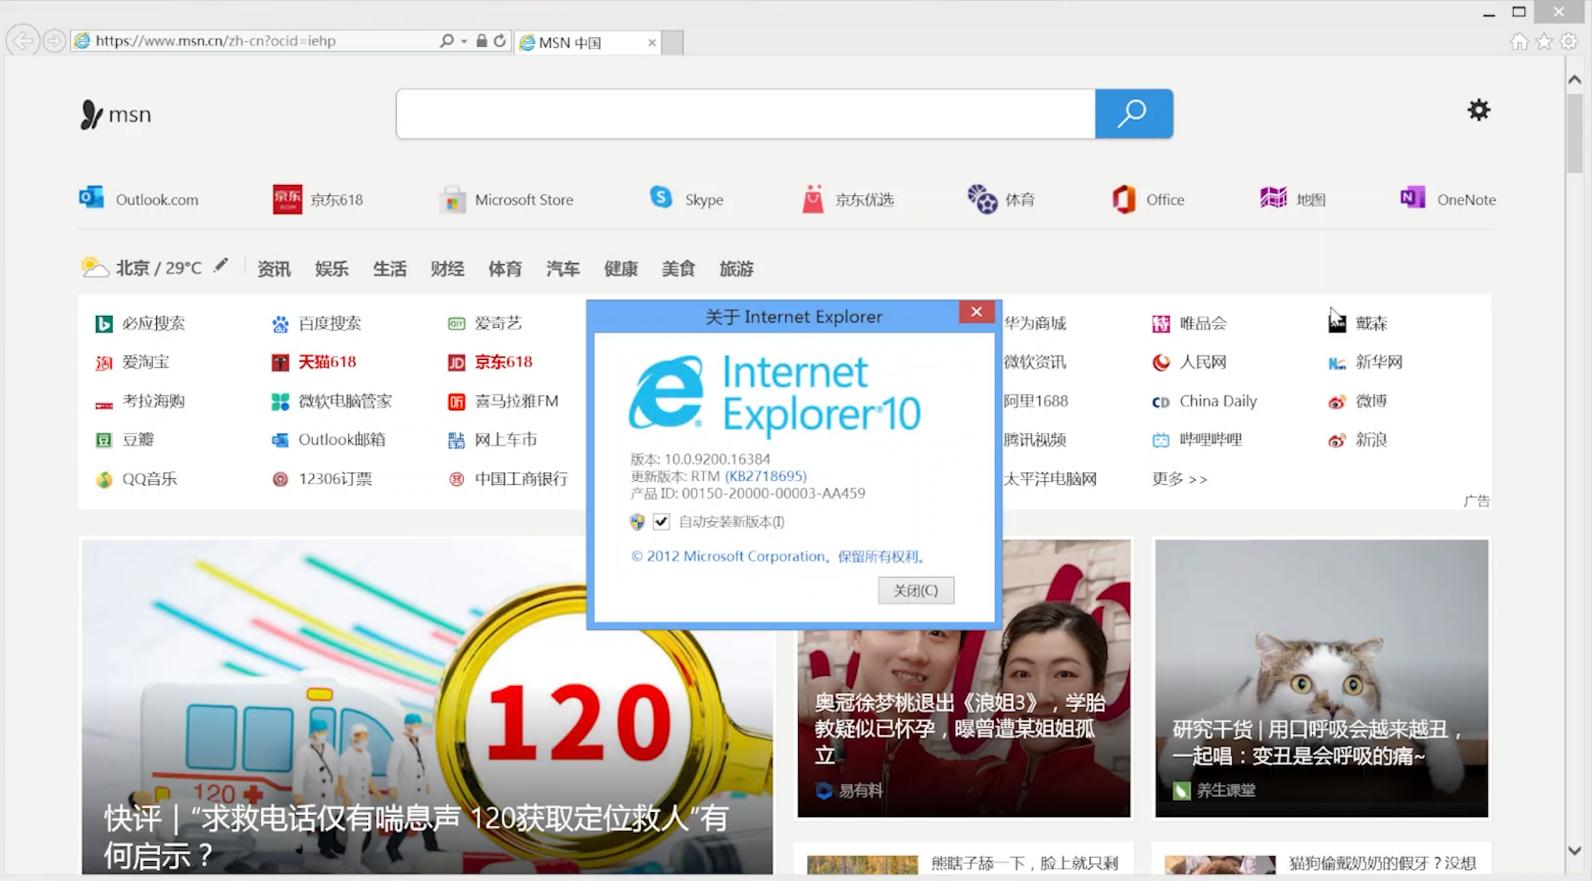Click the IE home icon
1592x881 pixels.
tap(1519, 41)
